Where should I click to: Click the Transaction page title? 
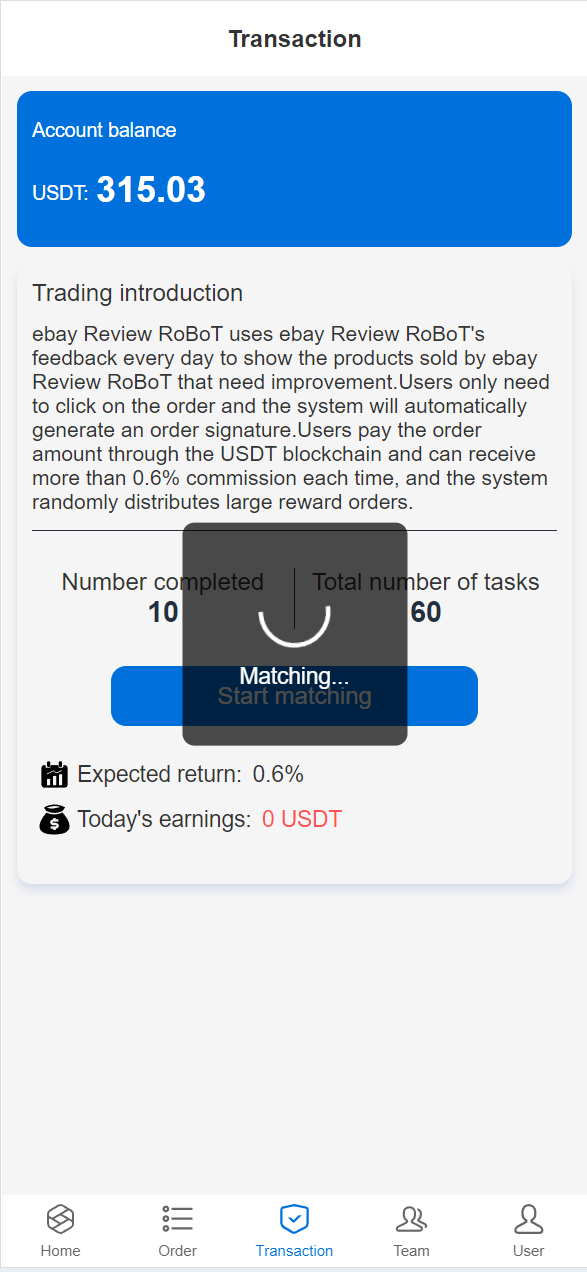294,39
